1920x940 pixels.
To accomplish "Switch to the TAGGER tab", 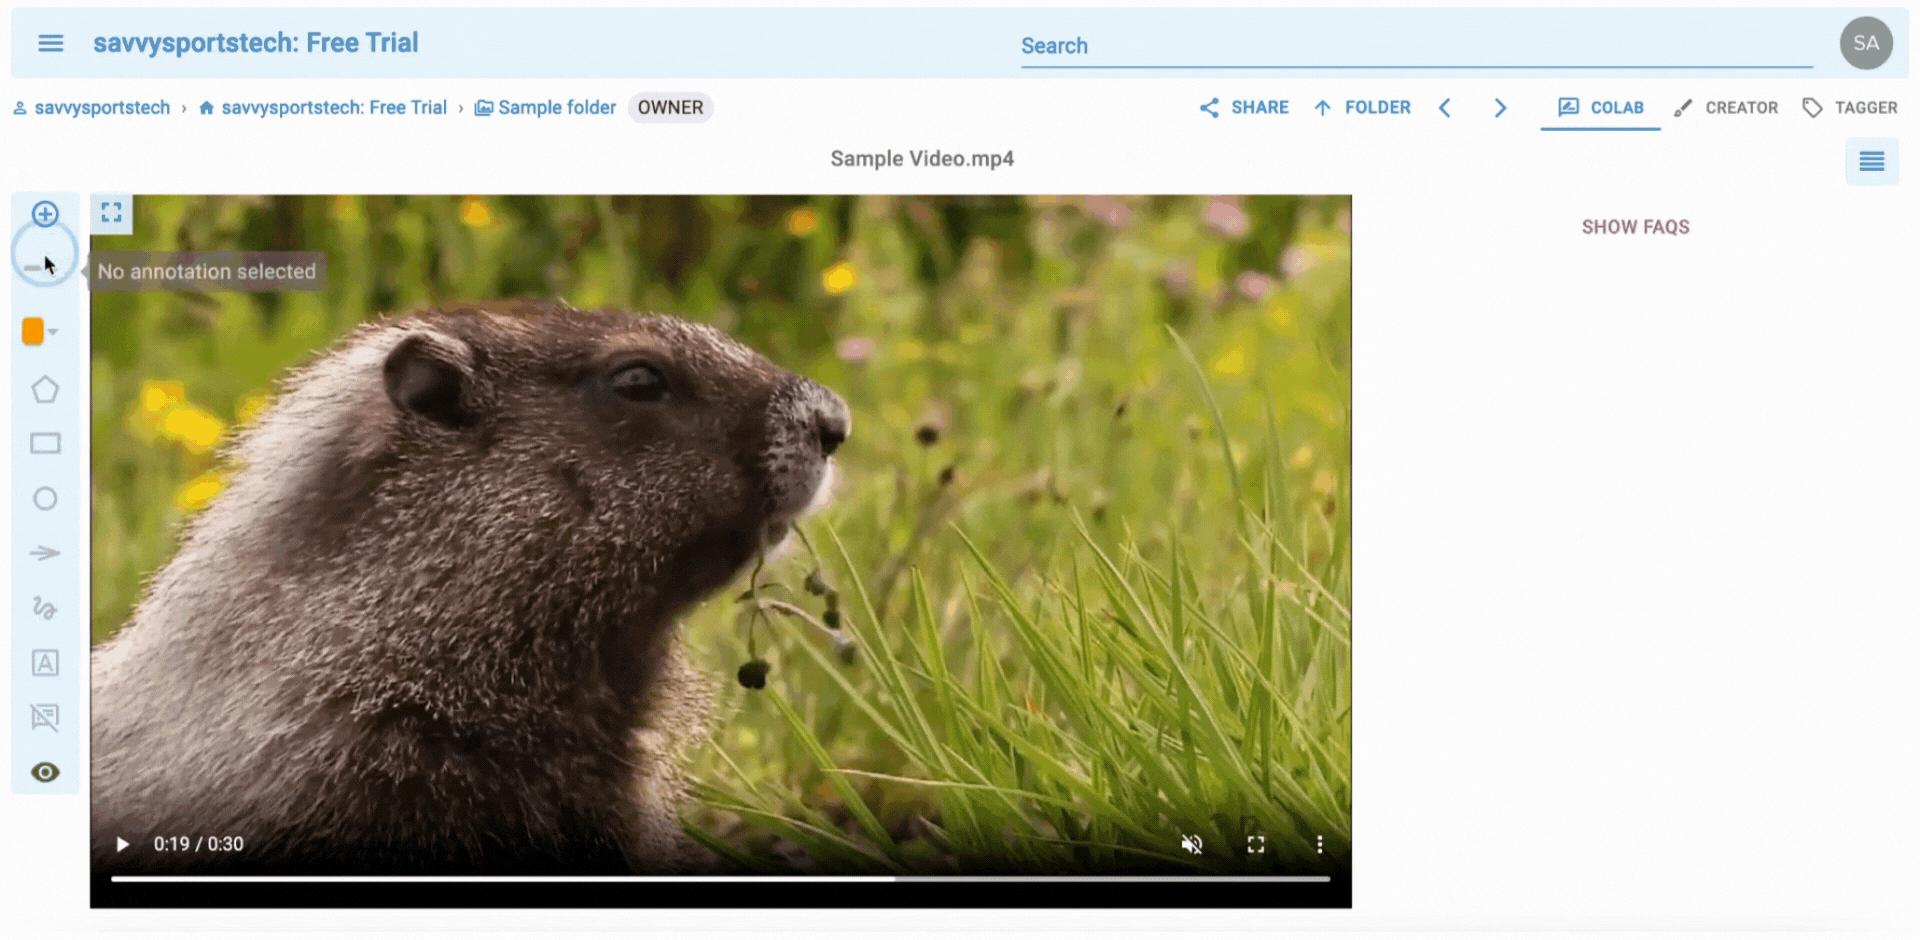I will click(1850, 107).
